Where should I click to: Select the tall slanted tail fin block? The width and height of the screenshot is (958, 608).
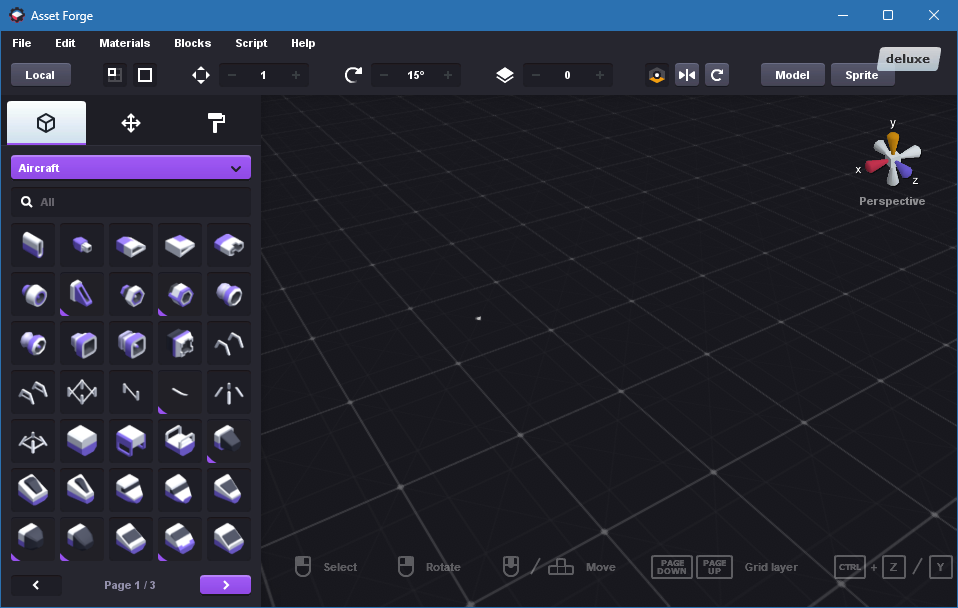[x=82, y=295]
